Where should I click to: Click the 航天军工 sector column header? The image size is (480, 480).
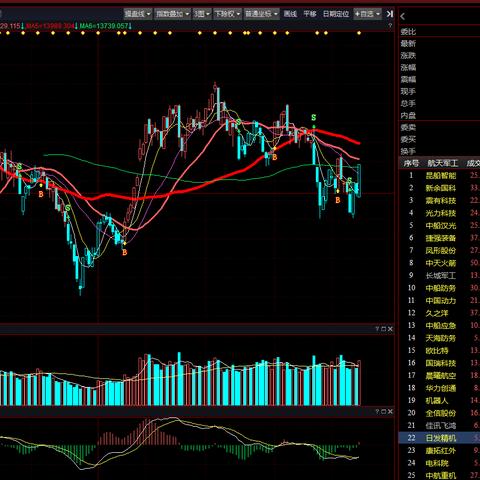click(x=443, y=163)
